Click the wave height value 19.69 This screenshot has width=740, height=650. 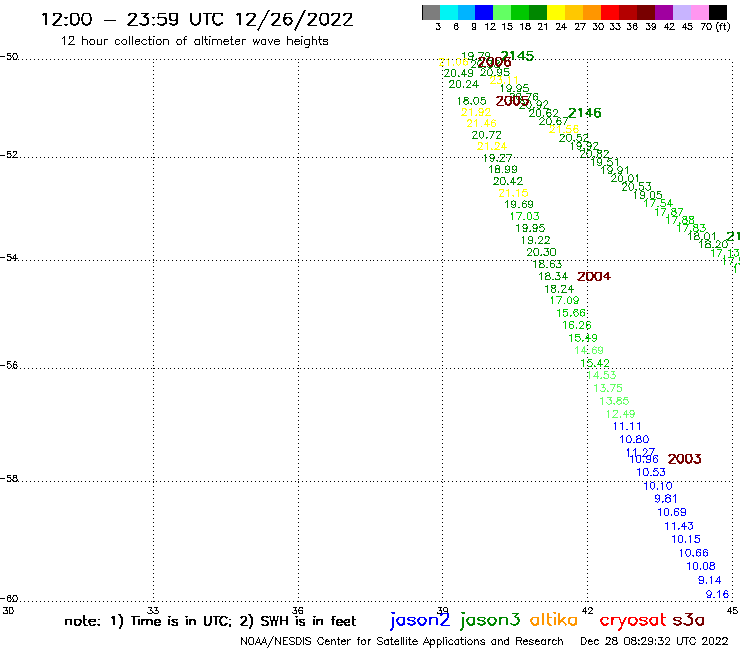519,204
